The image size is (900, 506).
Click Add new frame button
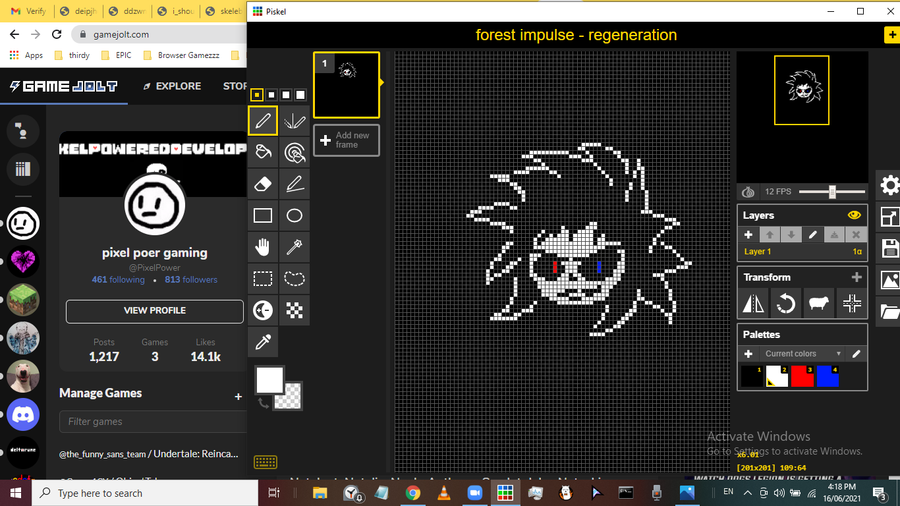[346, 140]
